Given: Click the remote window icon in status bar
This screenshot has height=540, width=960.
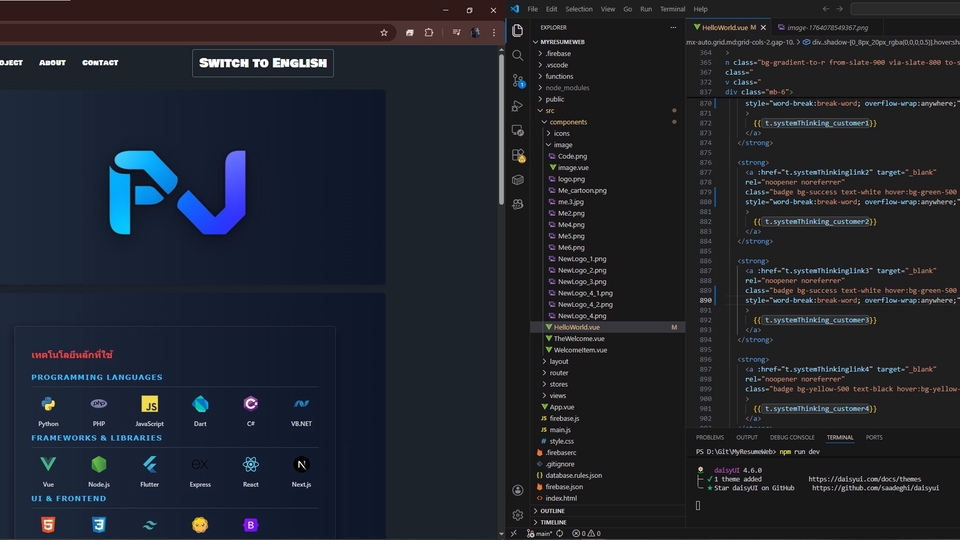Looking at the screenshot, I should point(514,534).
